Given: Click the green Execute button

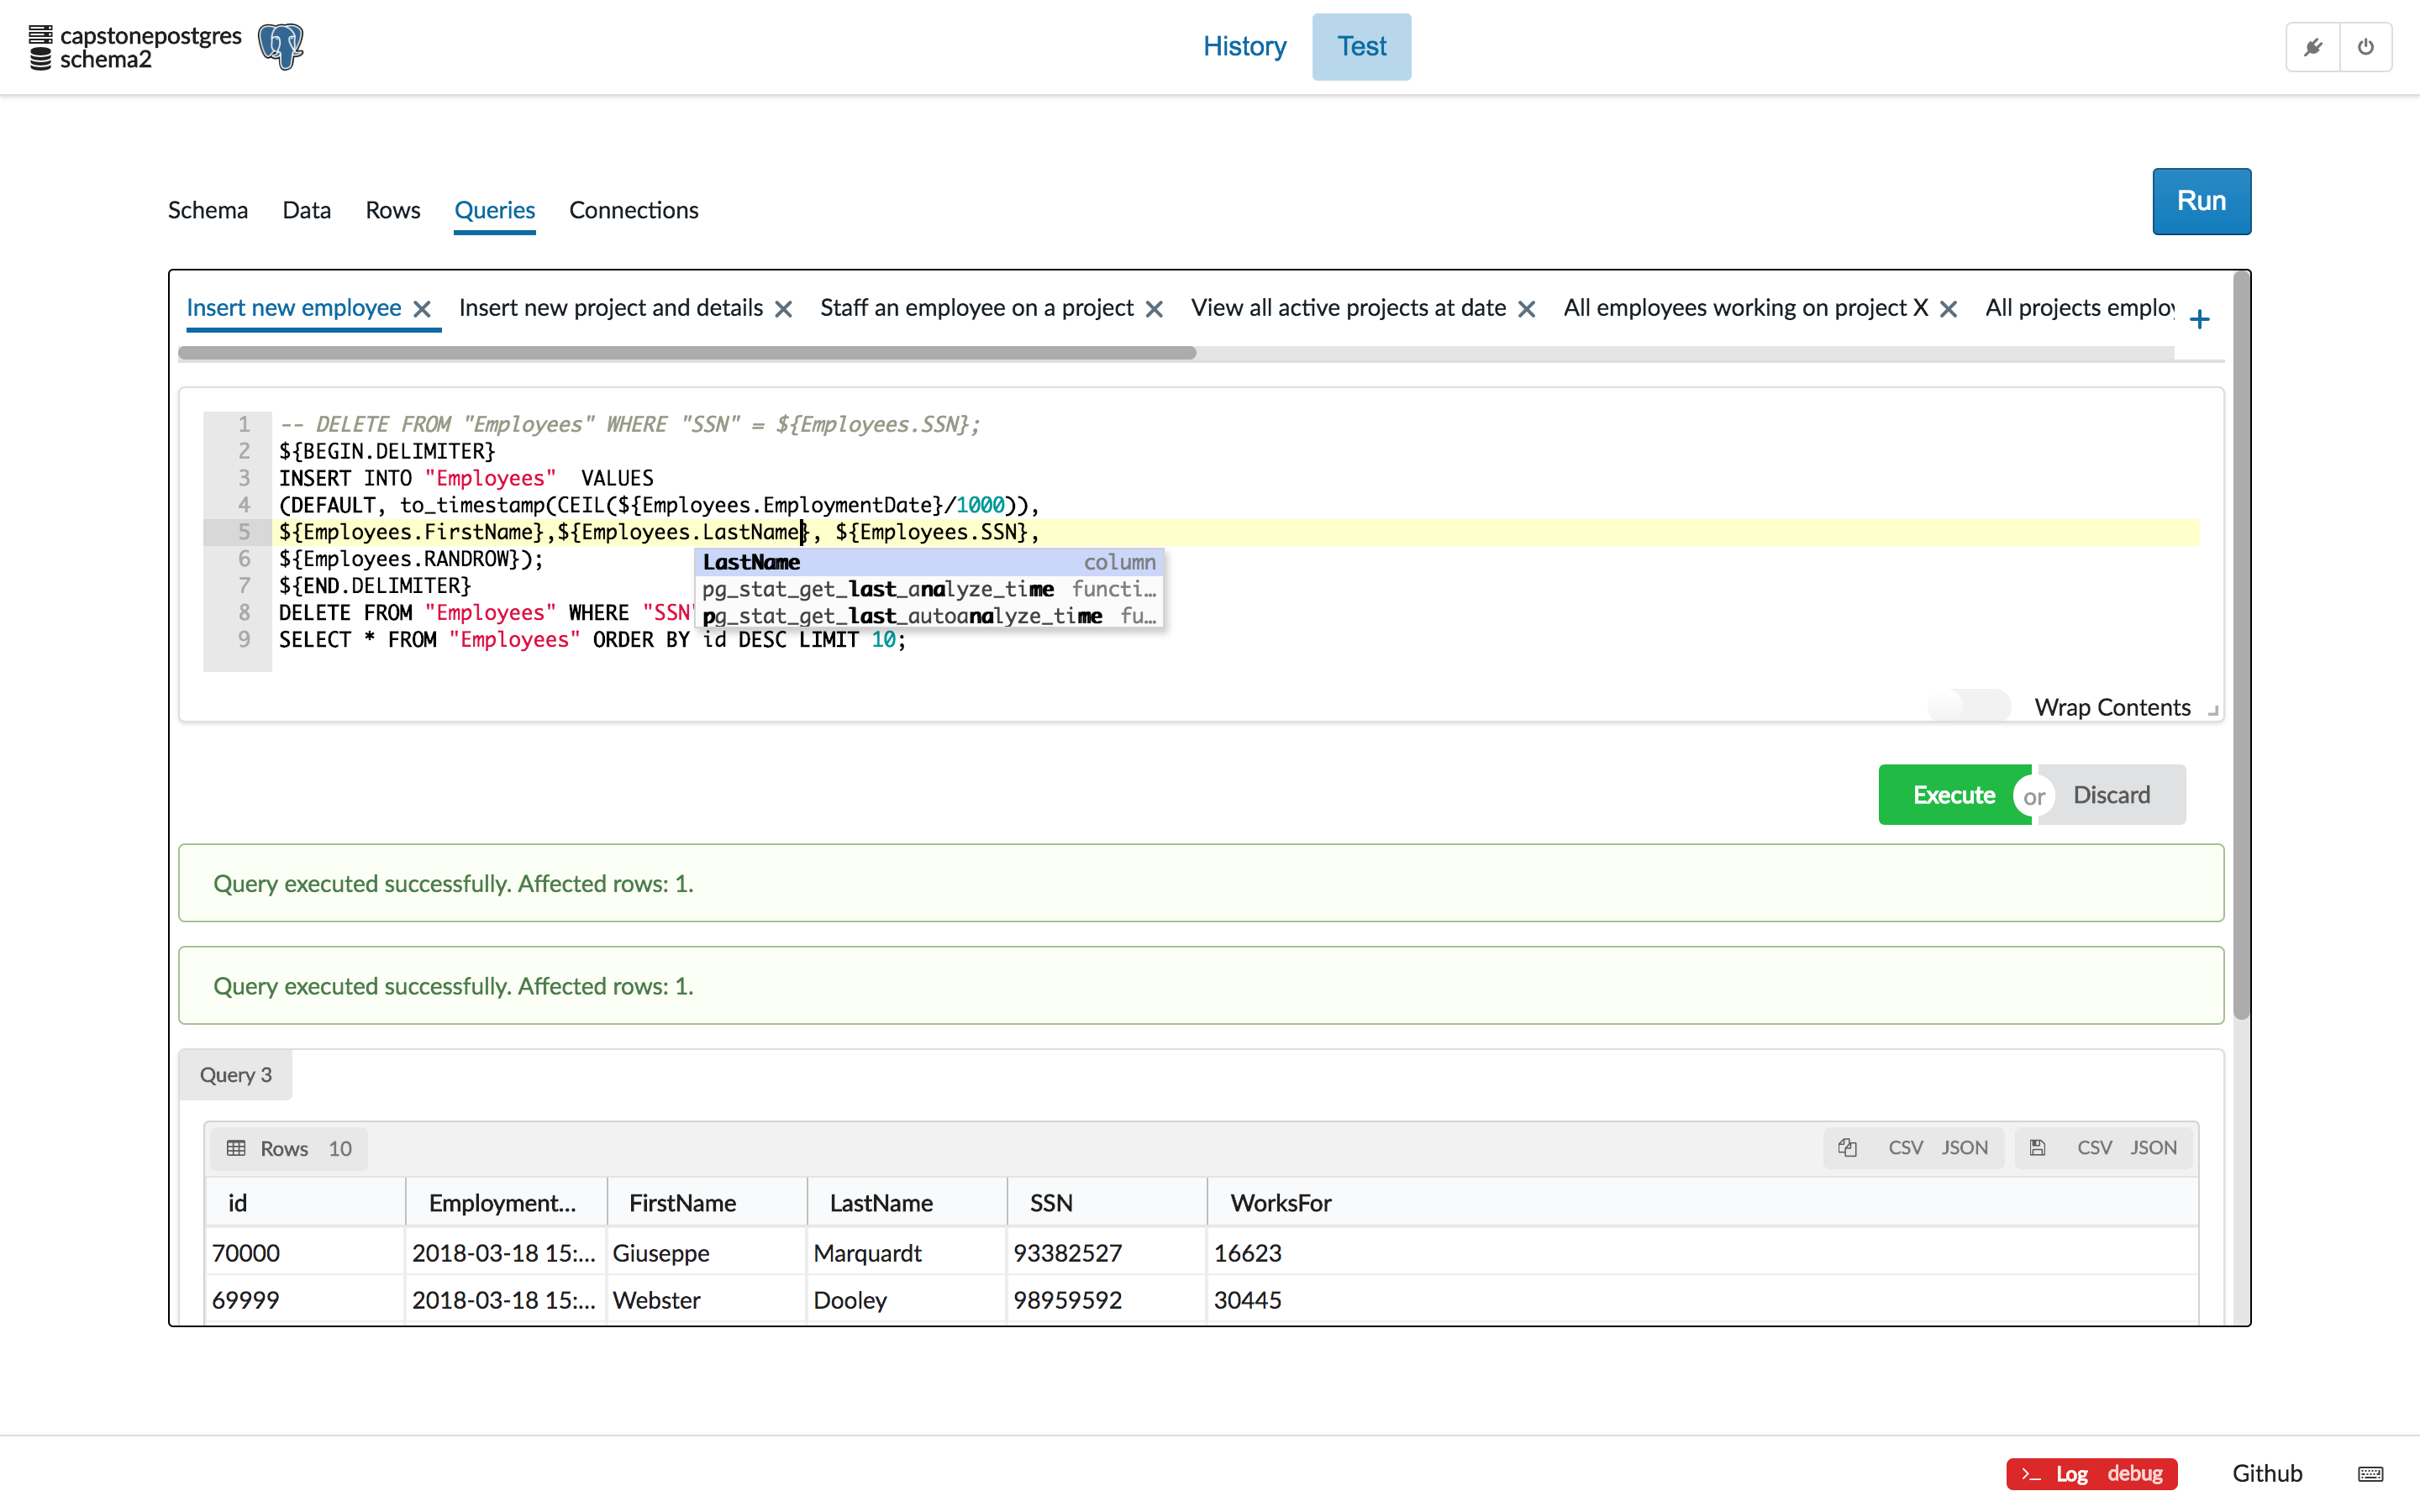Looking at the screenshot, I should [x=1953, y=794].
